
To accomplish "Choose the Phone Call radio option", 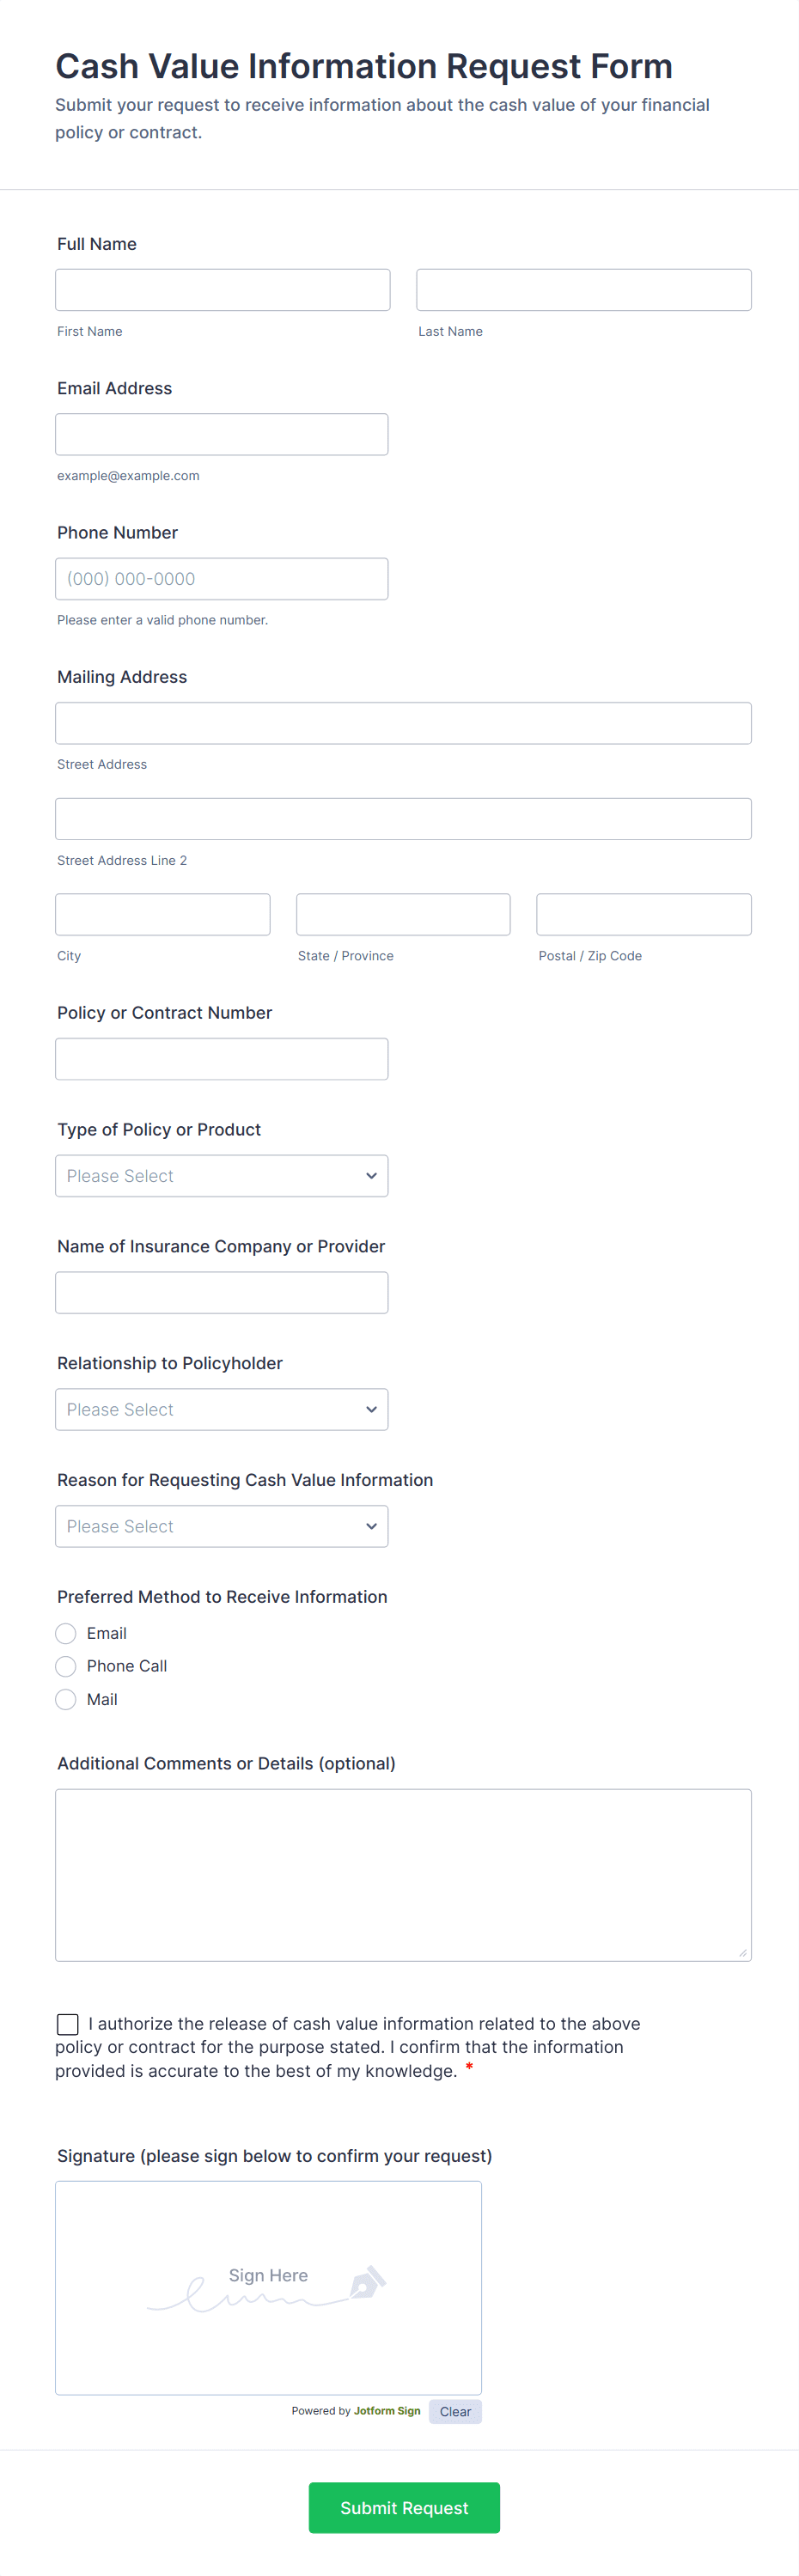I will 66,1666.
